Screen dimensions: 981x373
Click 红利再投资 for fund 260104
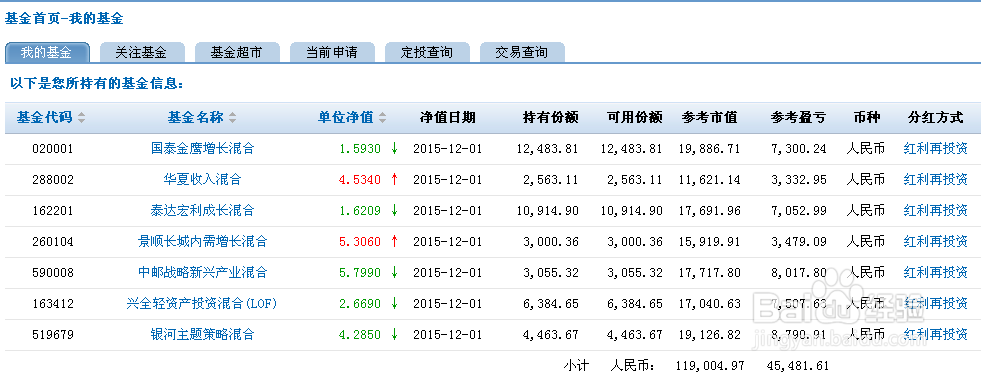point(935,242)
